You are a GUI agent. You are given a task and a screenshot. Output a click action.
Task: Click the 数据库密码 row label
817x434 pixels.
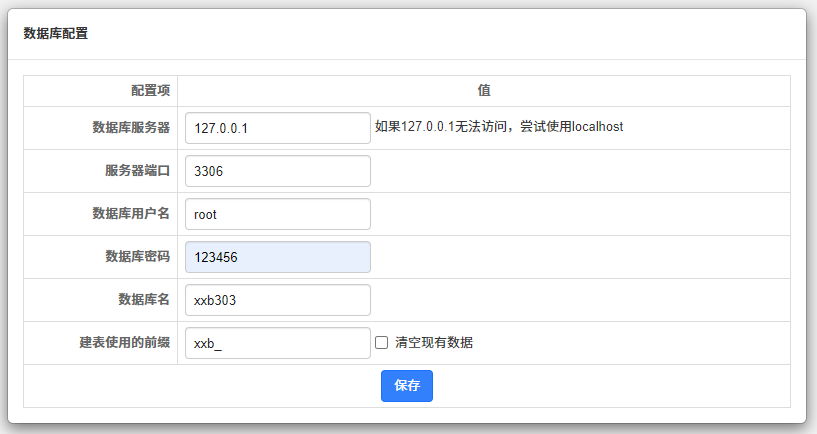137,257
